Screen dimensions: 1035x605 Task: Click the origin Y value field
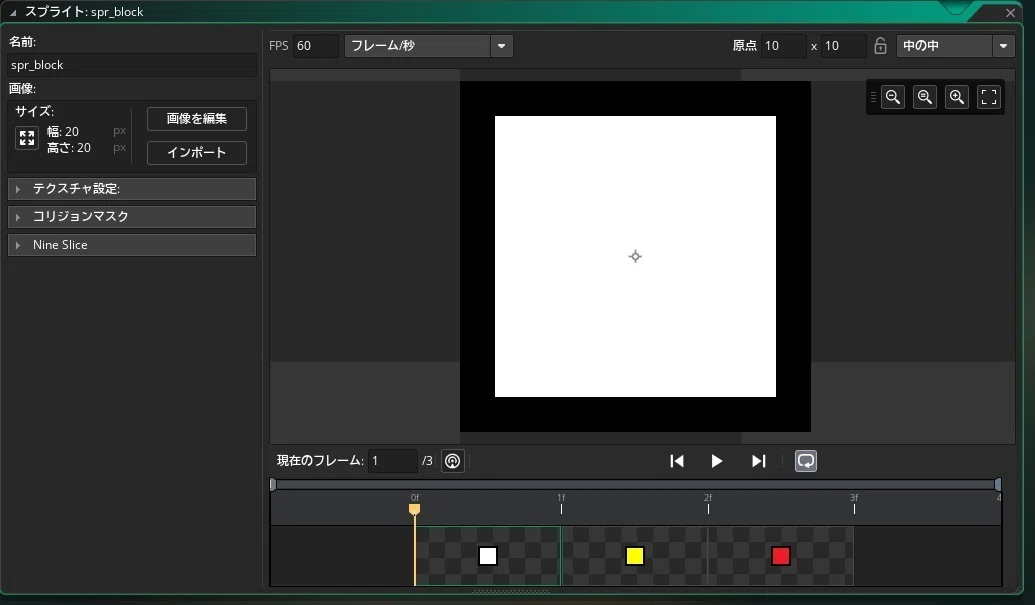point(843,46)
